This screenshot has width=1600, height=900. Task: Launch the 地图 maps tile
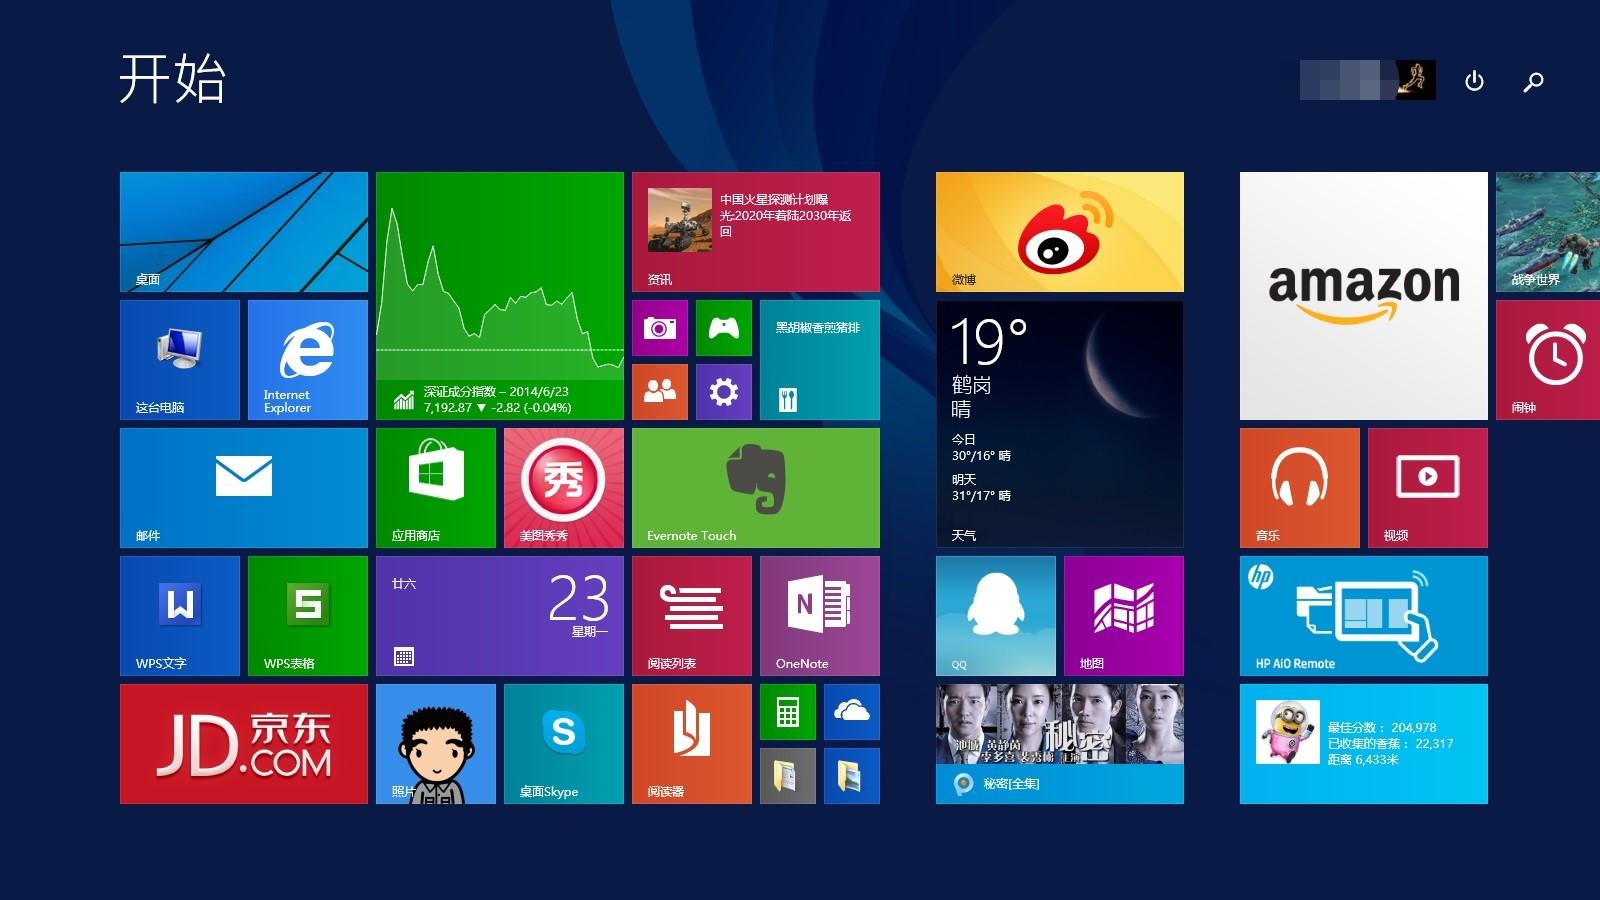[x=1124, y=615]
